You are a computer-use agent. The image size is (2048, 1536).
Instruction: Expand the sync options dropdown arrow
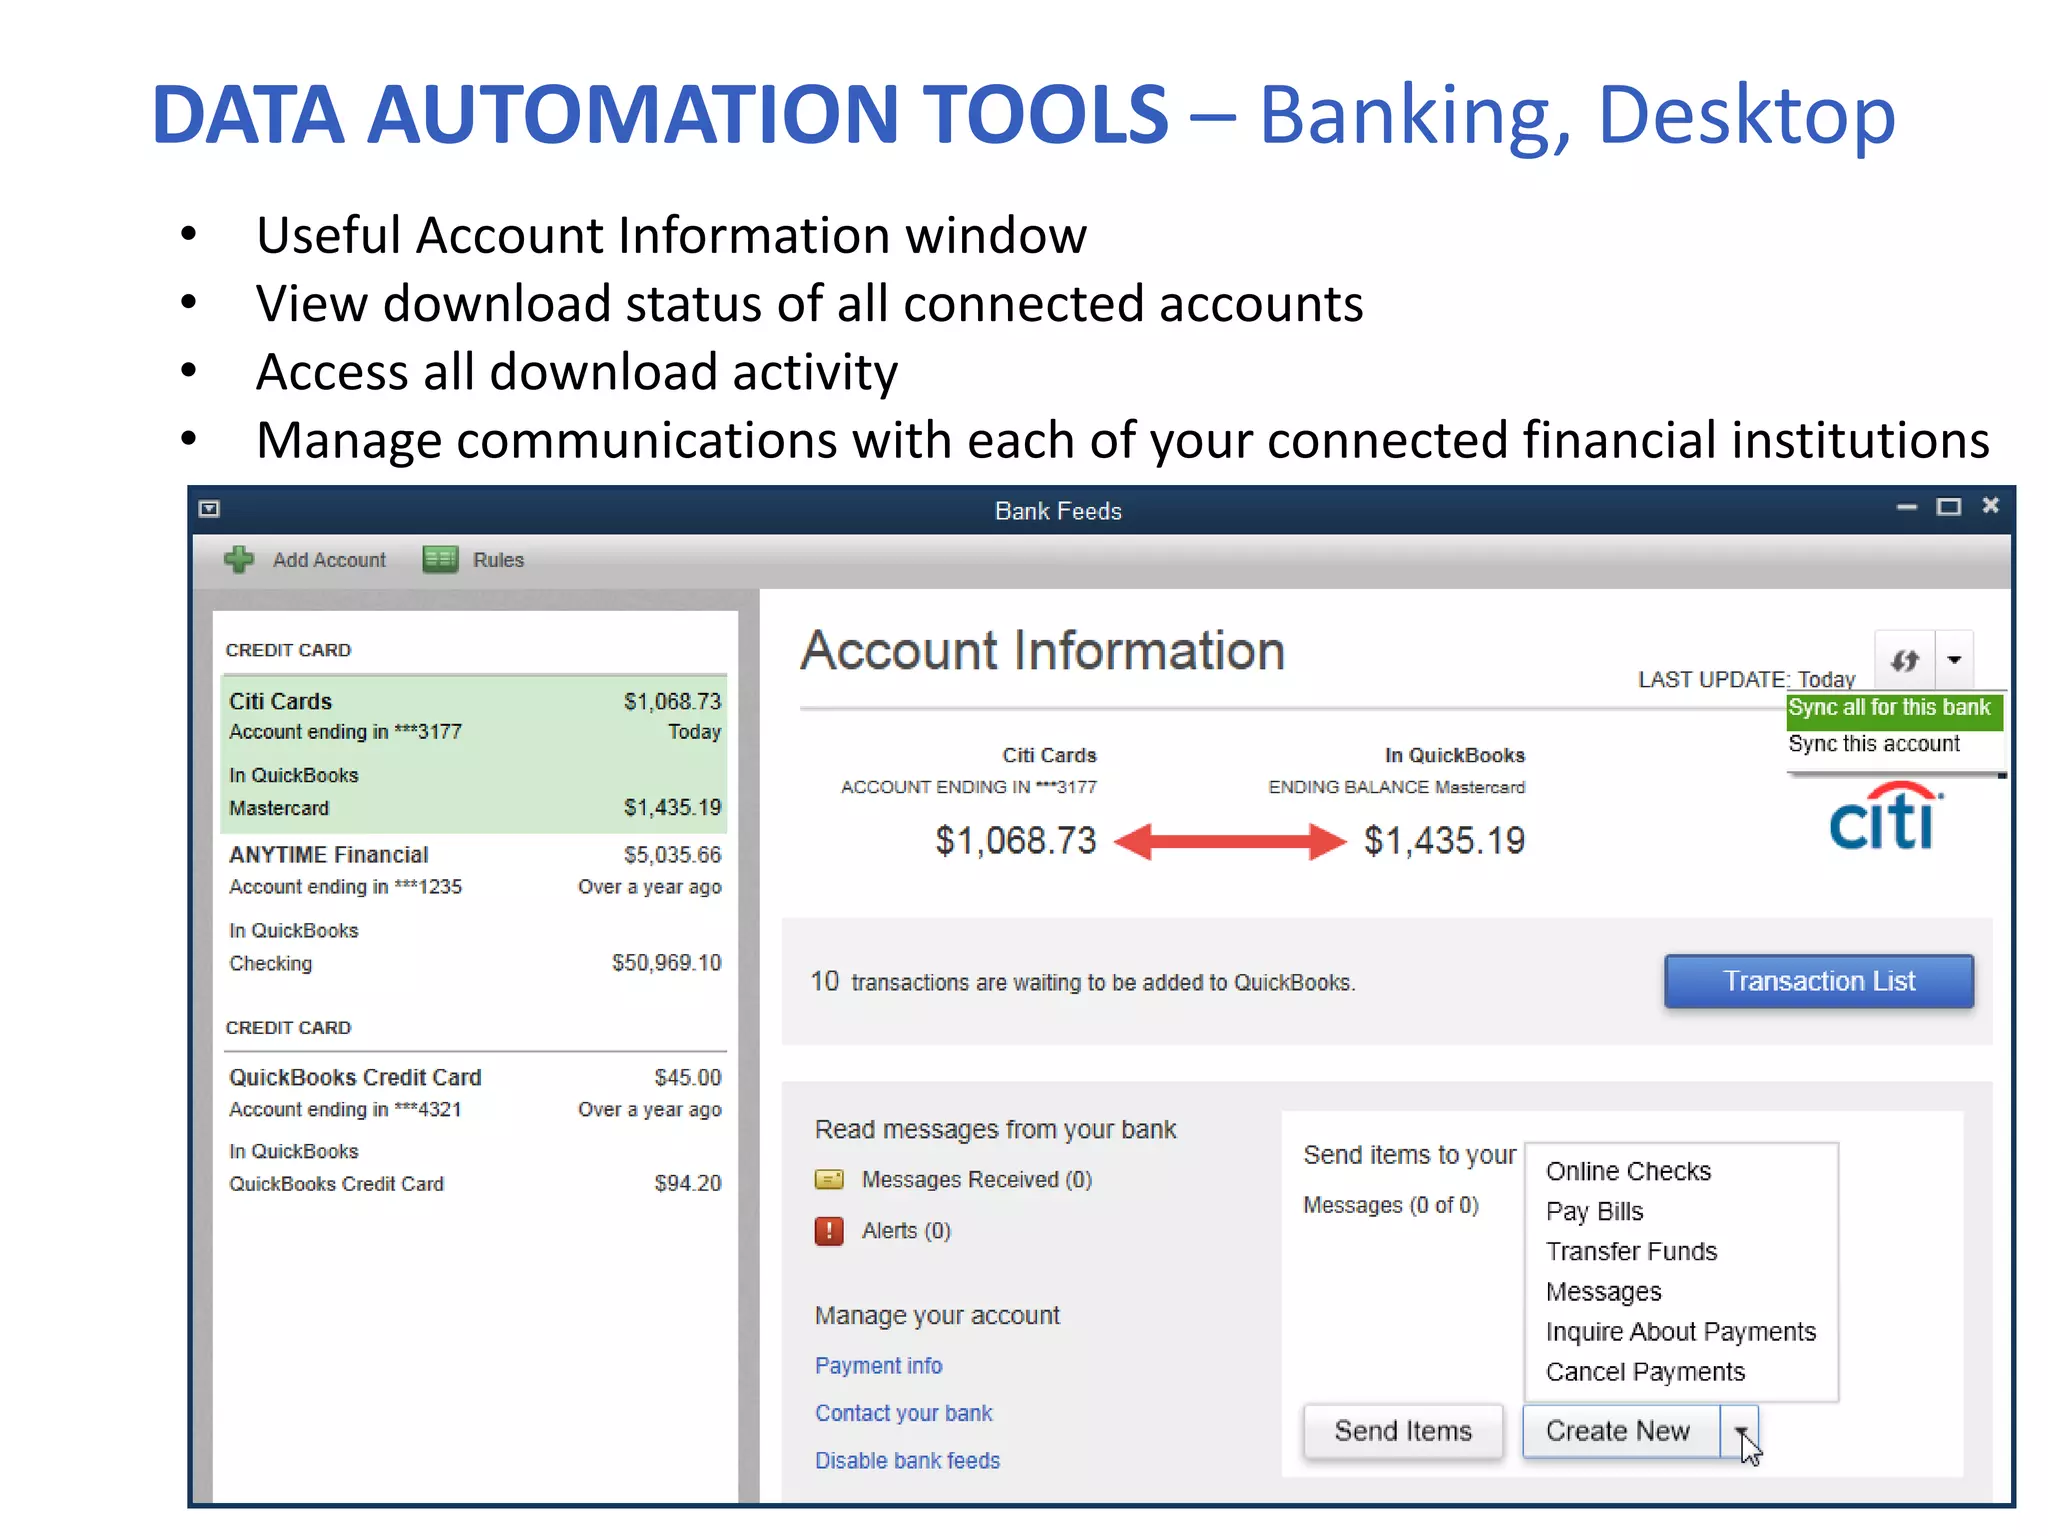(x=1954, y=660)
